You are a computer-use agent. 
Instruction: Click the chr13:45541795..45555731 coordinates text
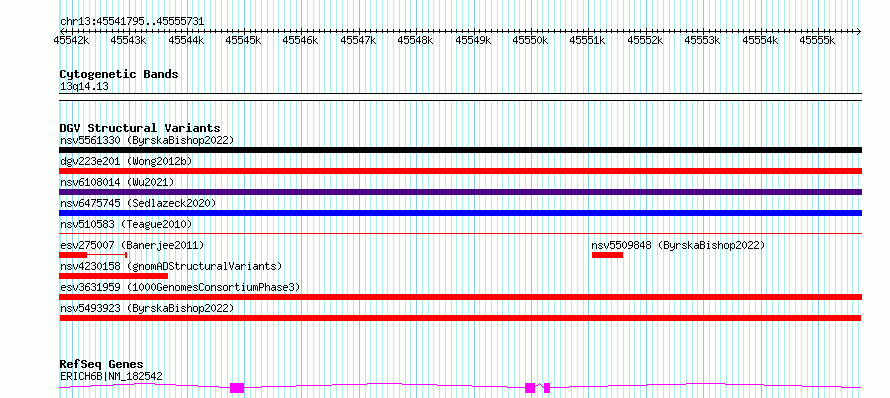[132, 22]
